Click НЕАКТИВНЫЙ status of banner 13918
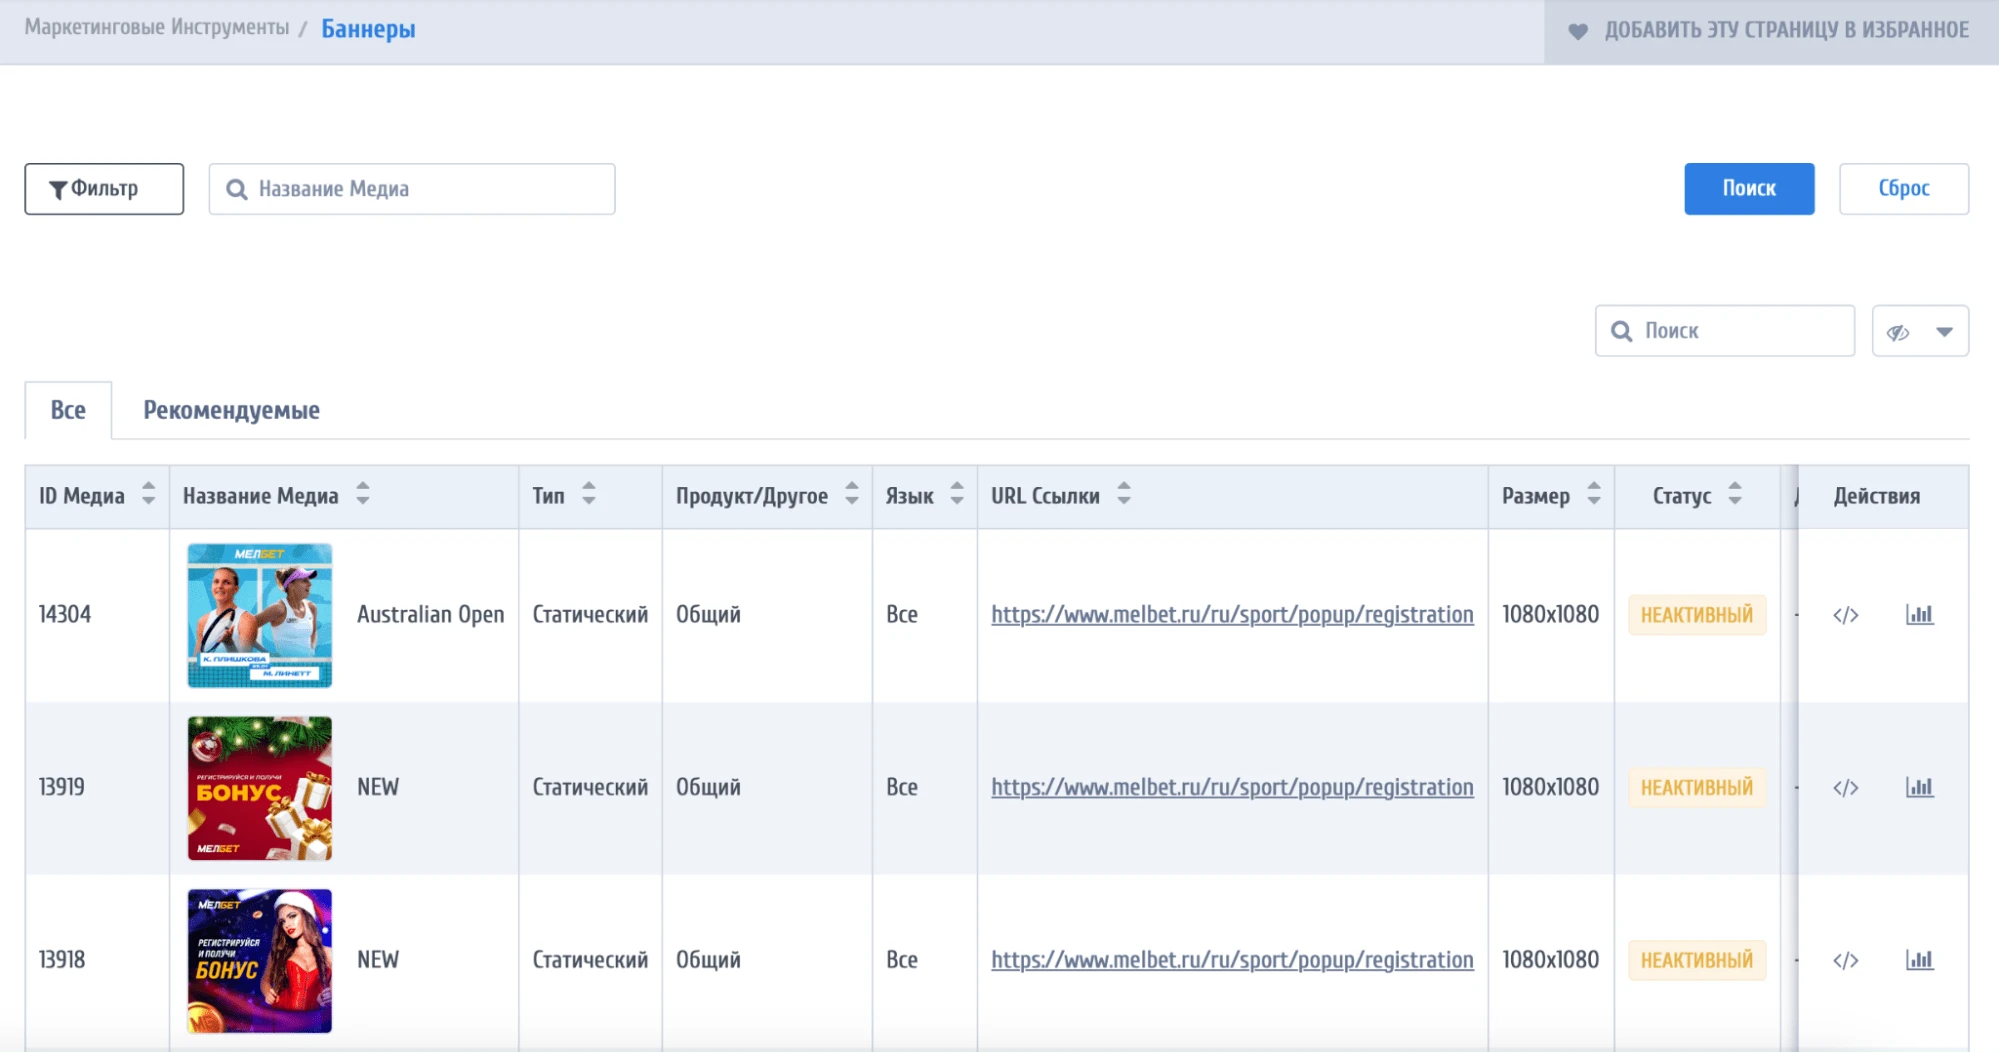 click(1697, 961)
